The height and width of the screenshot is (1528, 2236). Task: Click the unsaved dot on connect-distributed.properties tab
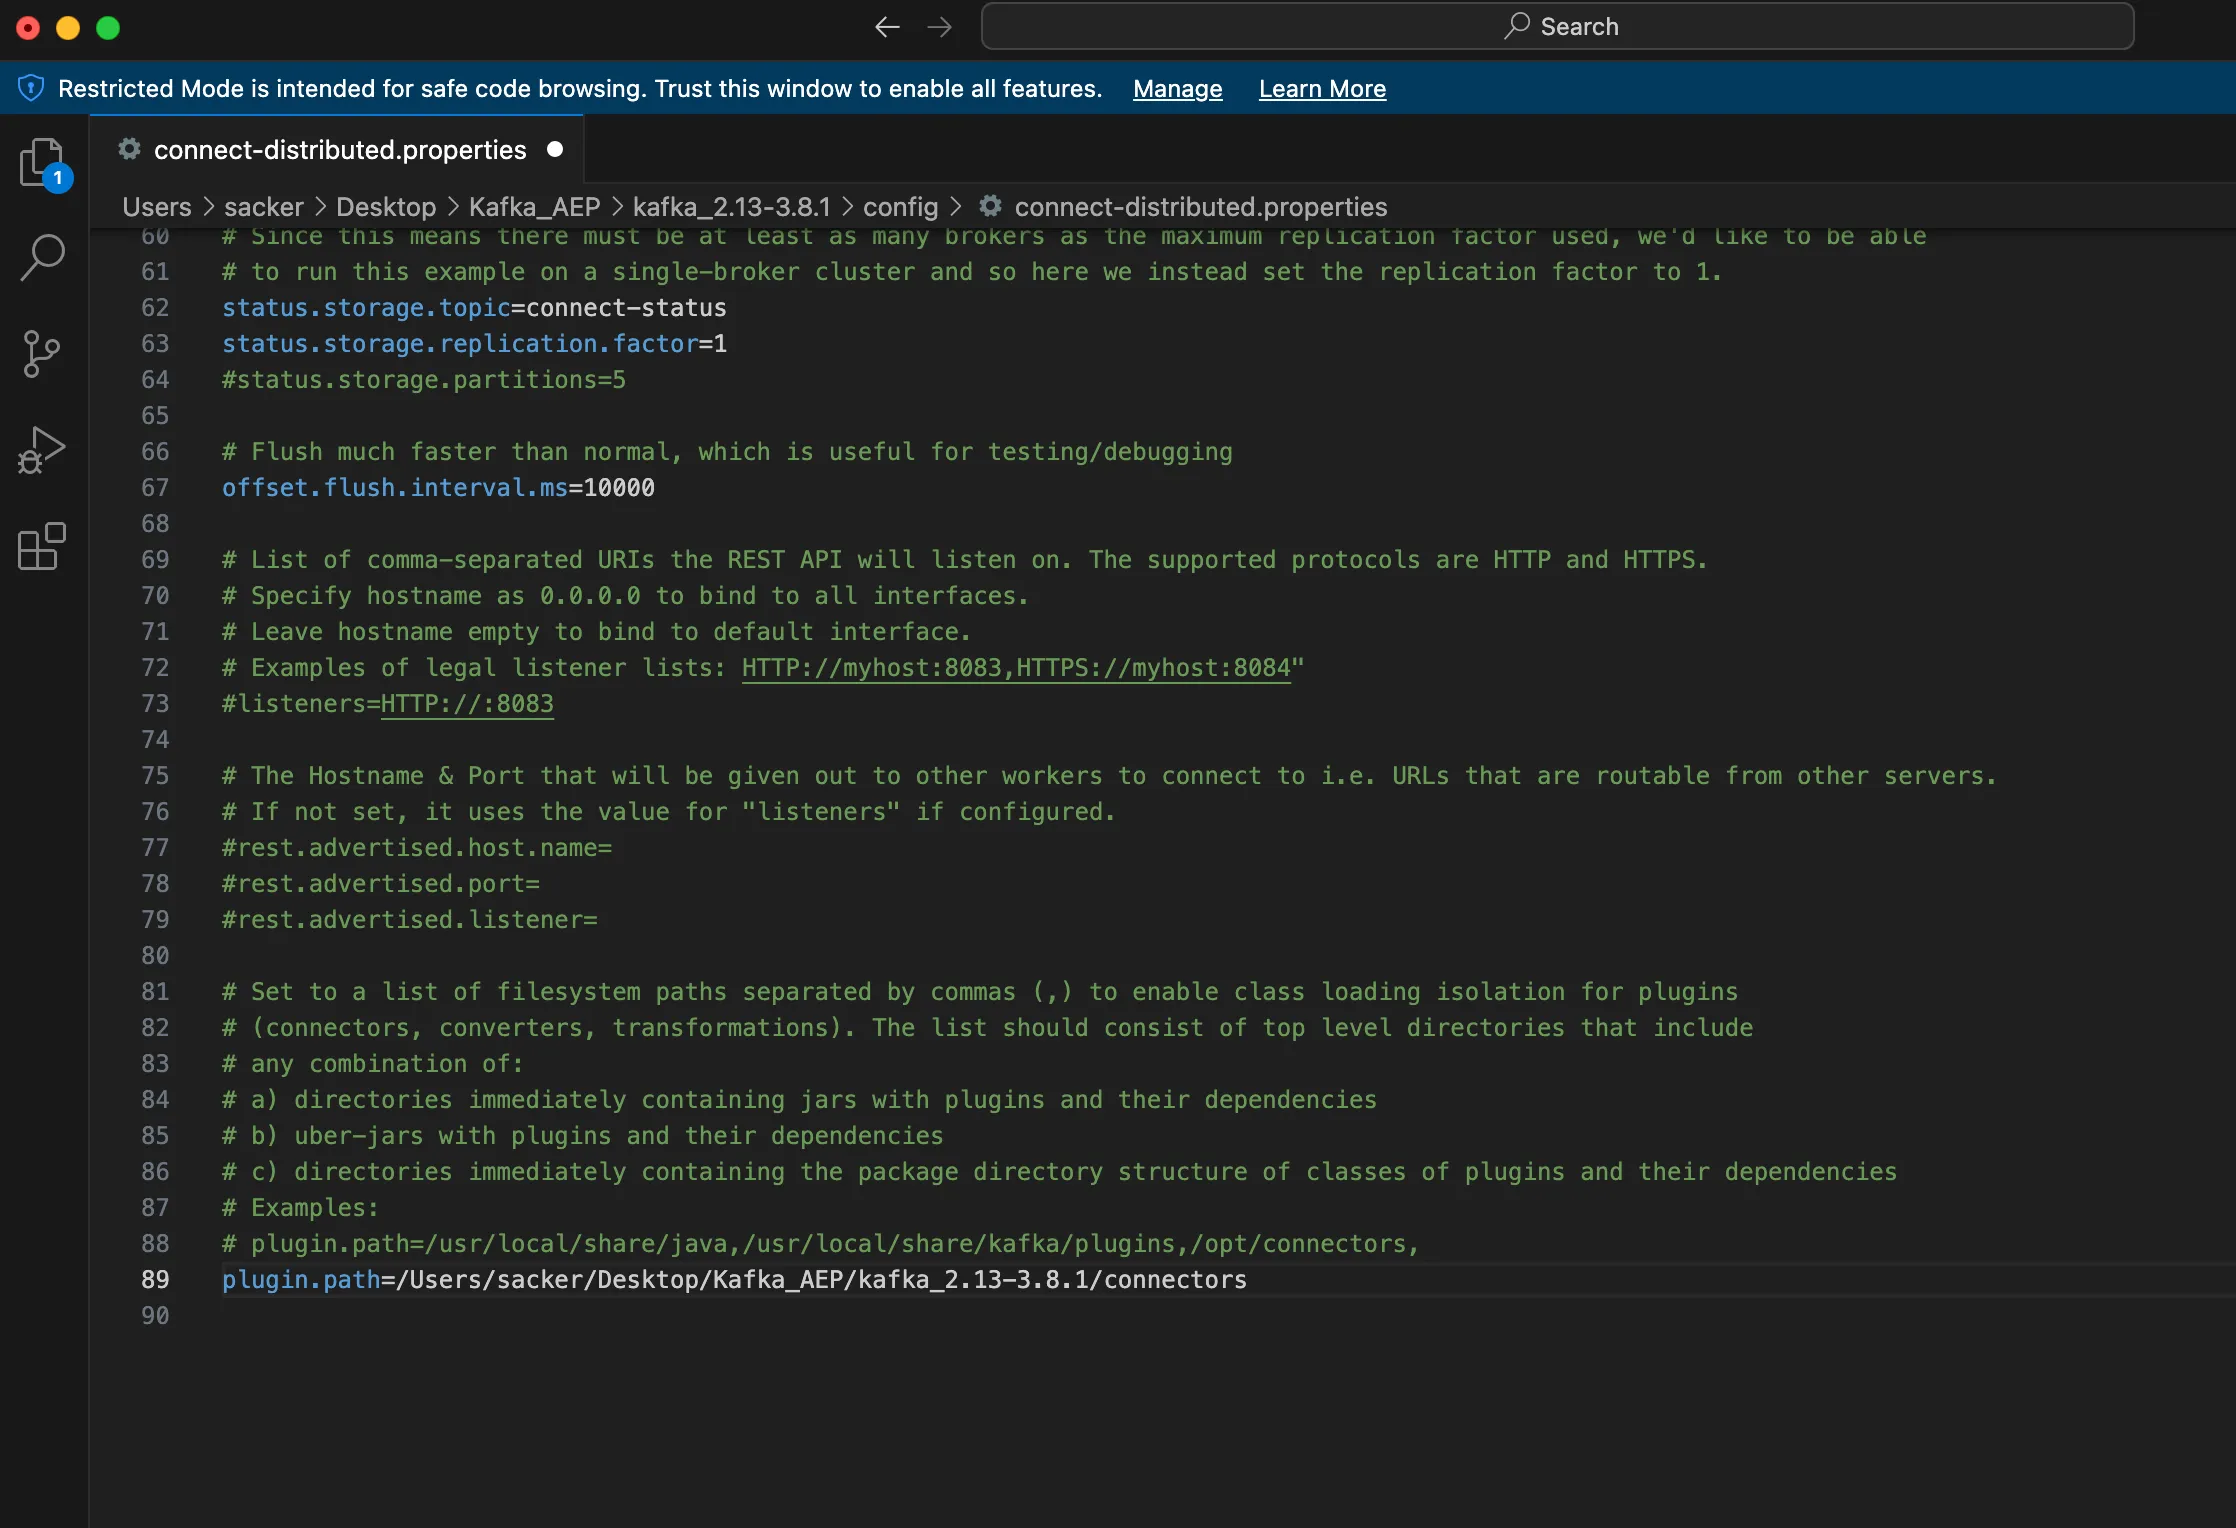click(x=555, y=149)
